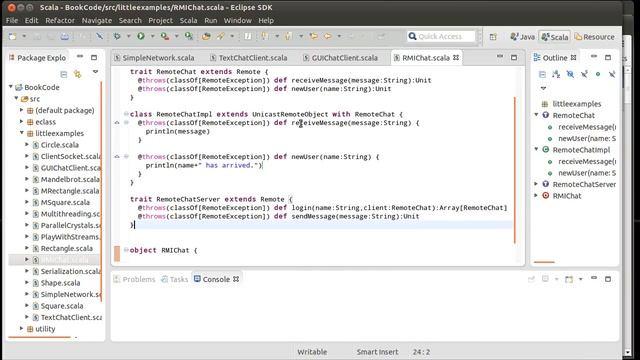Minimize the Package Explorer view
This screenshot has height=360, width=640.
pos(80,56)
